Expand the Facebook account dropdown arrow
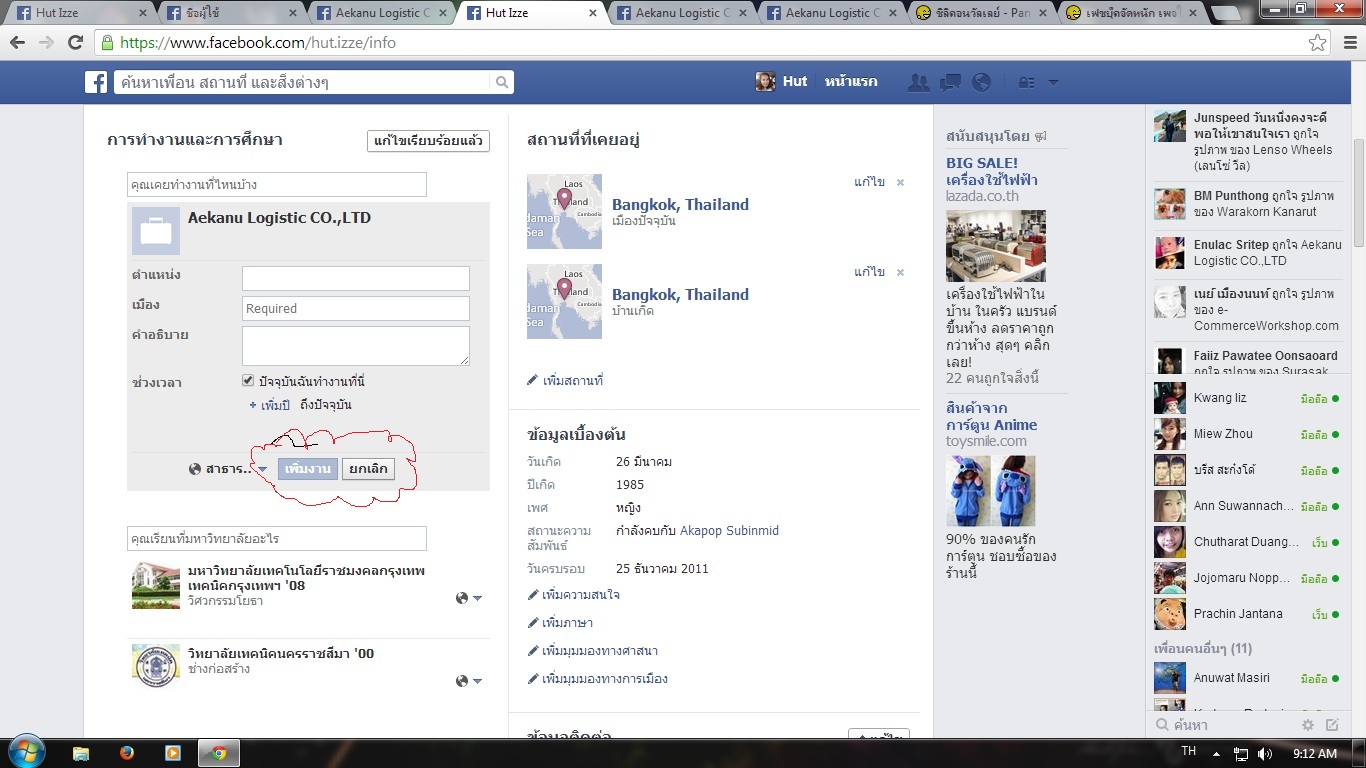1366x768 pixels. pyautogui.click(x=1053, y=82)
